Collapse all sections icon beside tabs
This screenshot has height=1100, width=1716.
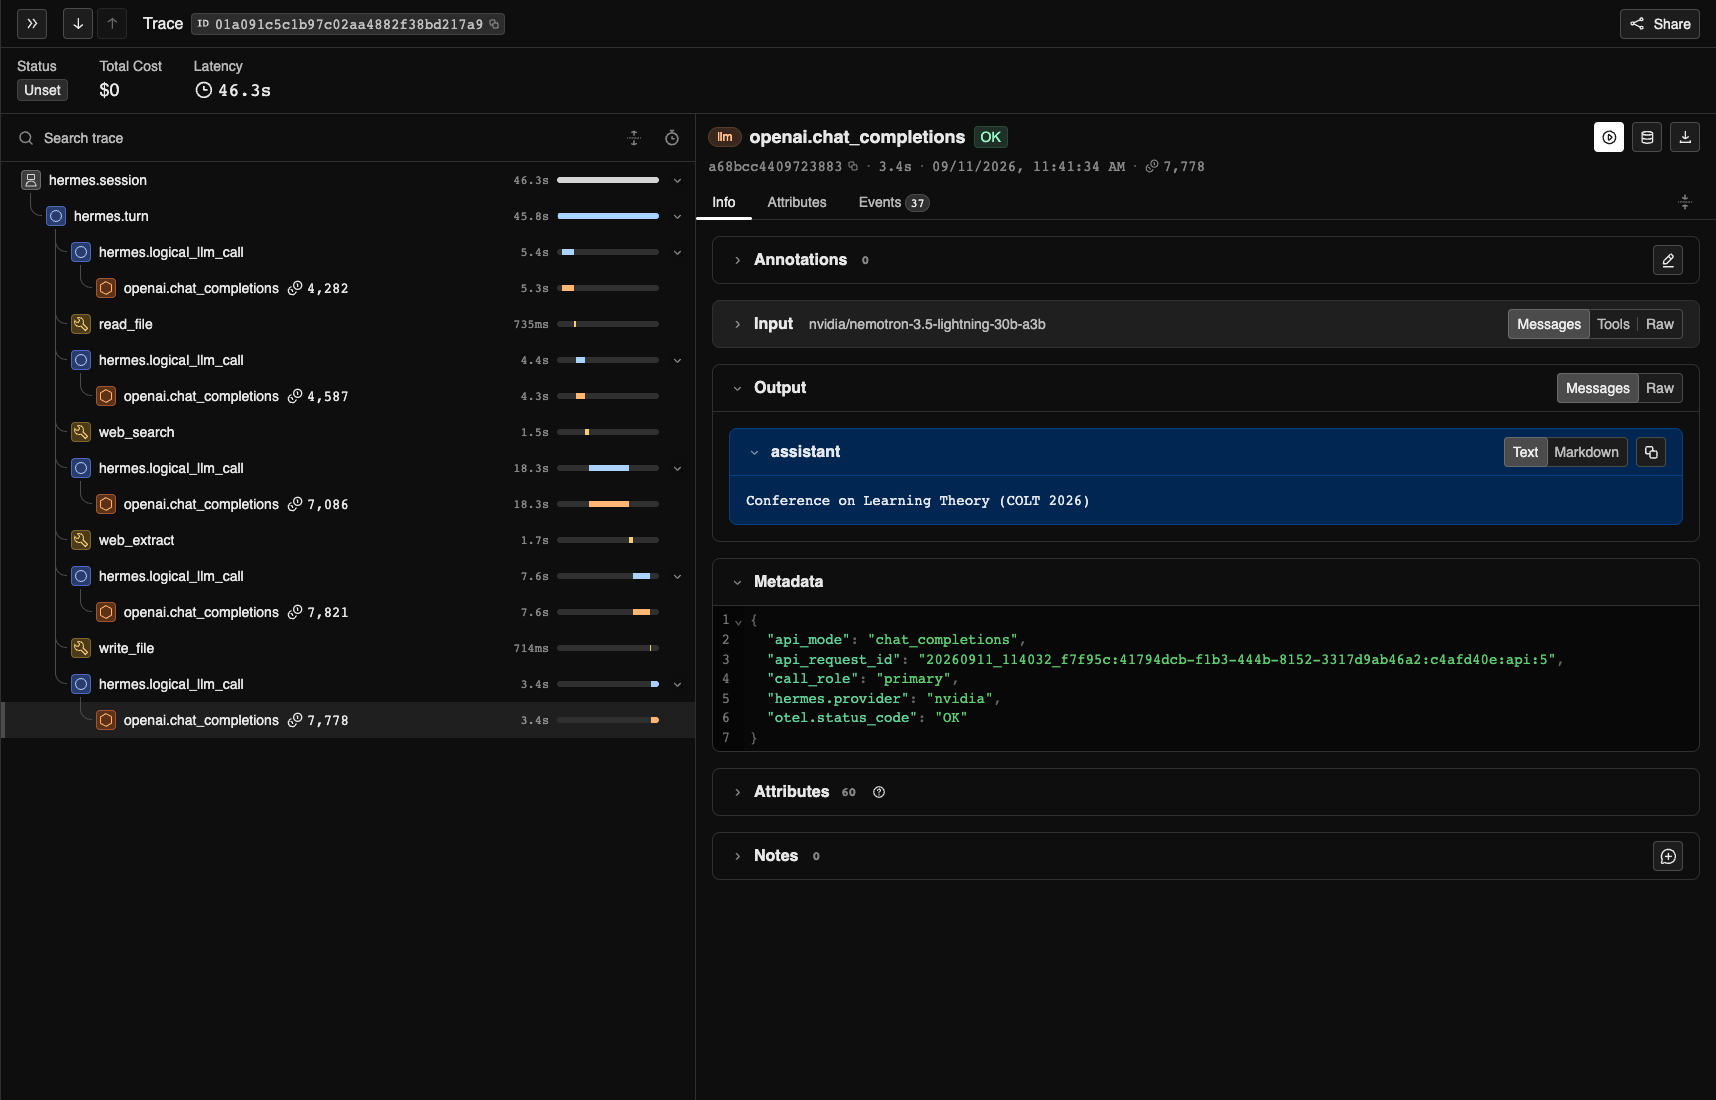(1685, 202)
